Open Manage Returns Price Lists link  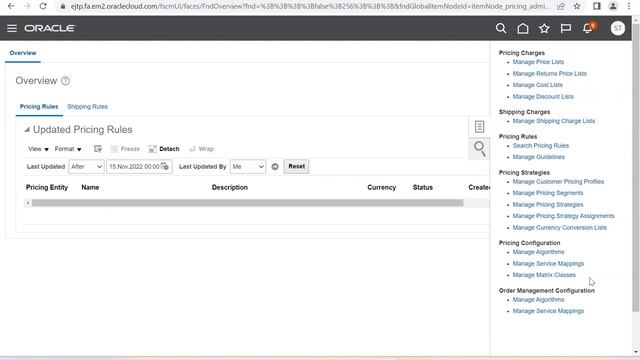click(549, 73)
